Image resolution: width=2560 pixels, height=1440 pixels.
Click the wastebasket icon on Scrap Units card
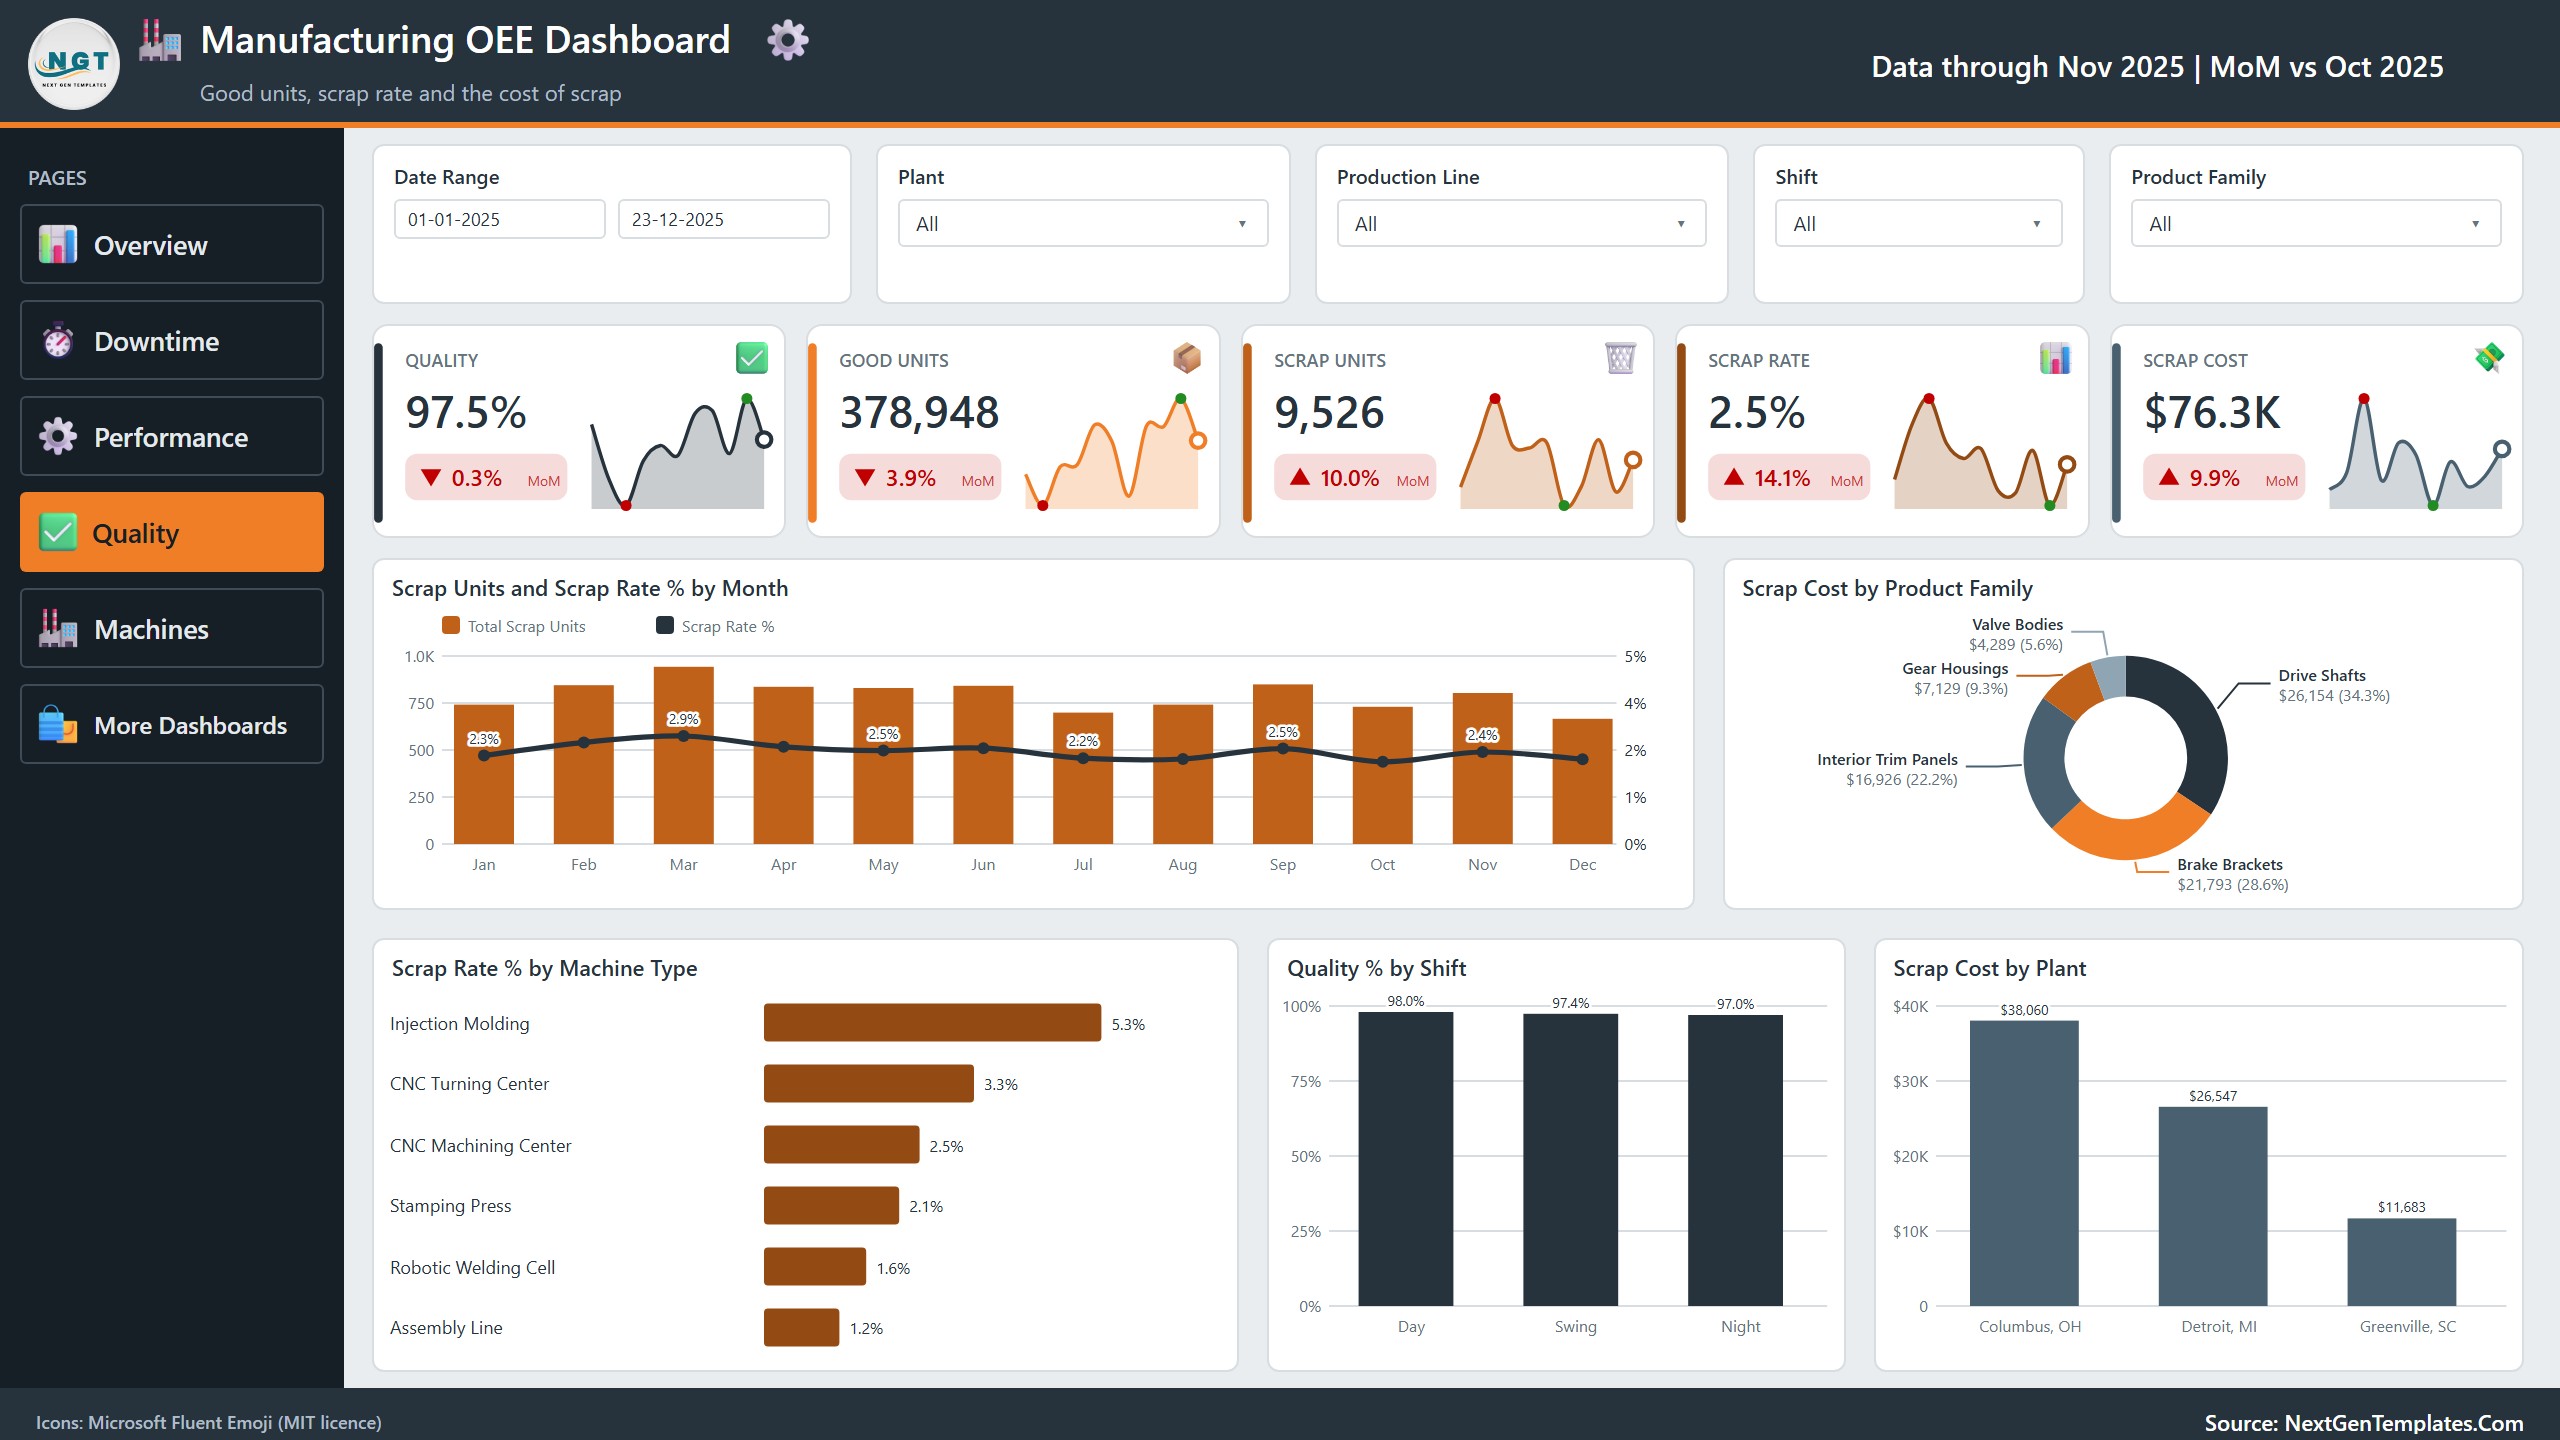[x=1620, y=358]
